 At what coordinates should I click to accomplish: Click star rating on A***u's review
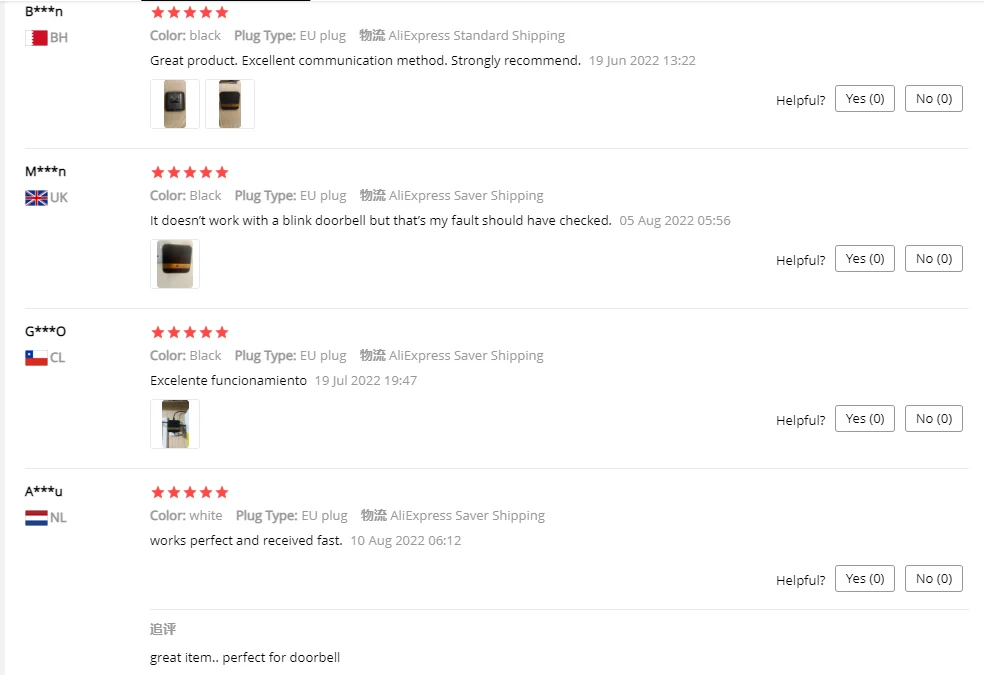(x=190, y=492)
